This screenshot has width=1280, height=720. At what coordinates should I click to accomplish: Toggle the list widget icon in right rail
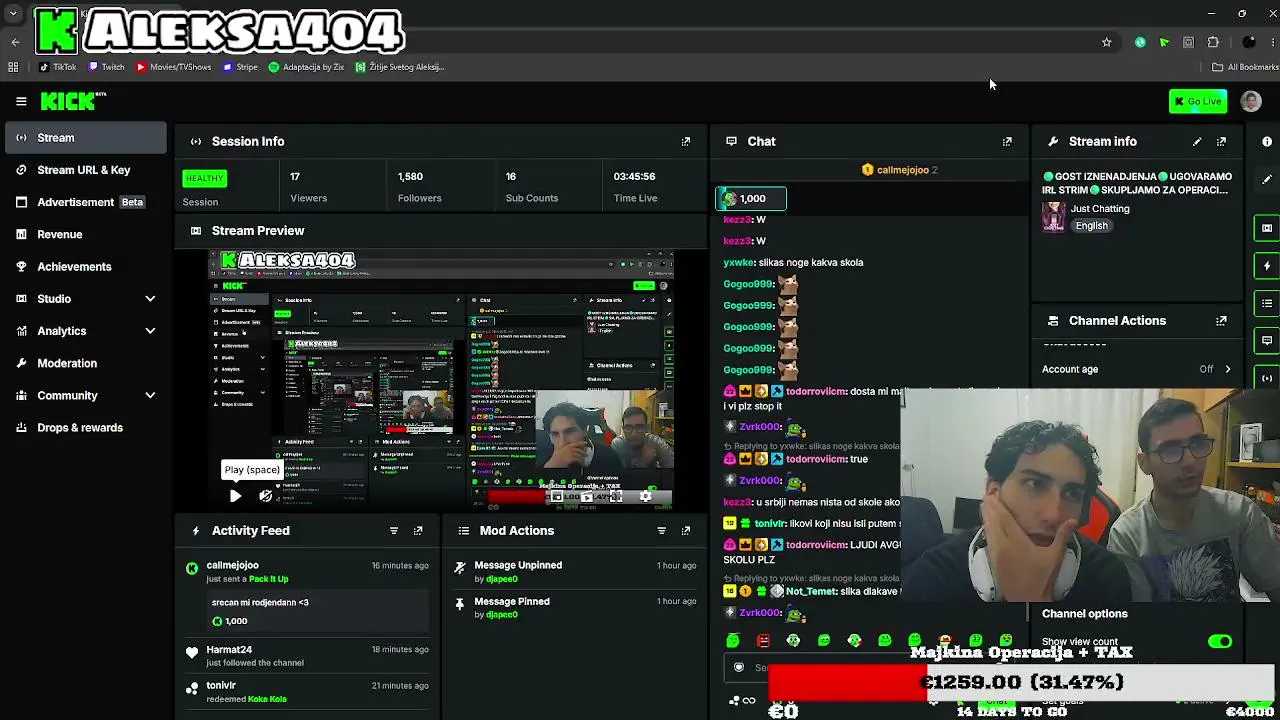point(1267,303)
